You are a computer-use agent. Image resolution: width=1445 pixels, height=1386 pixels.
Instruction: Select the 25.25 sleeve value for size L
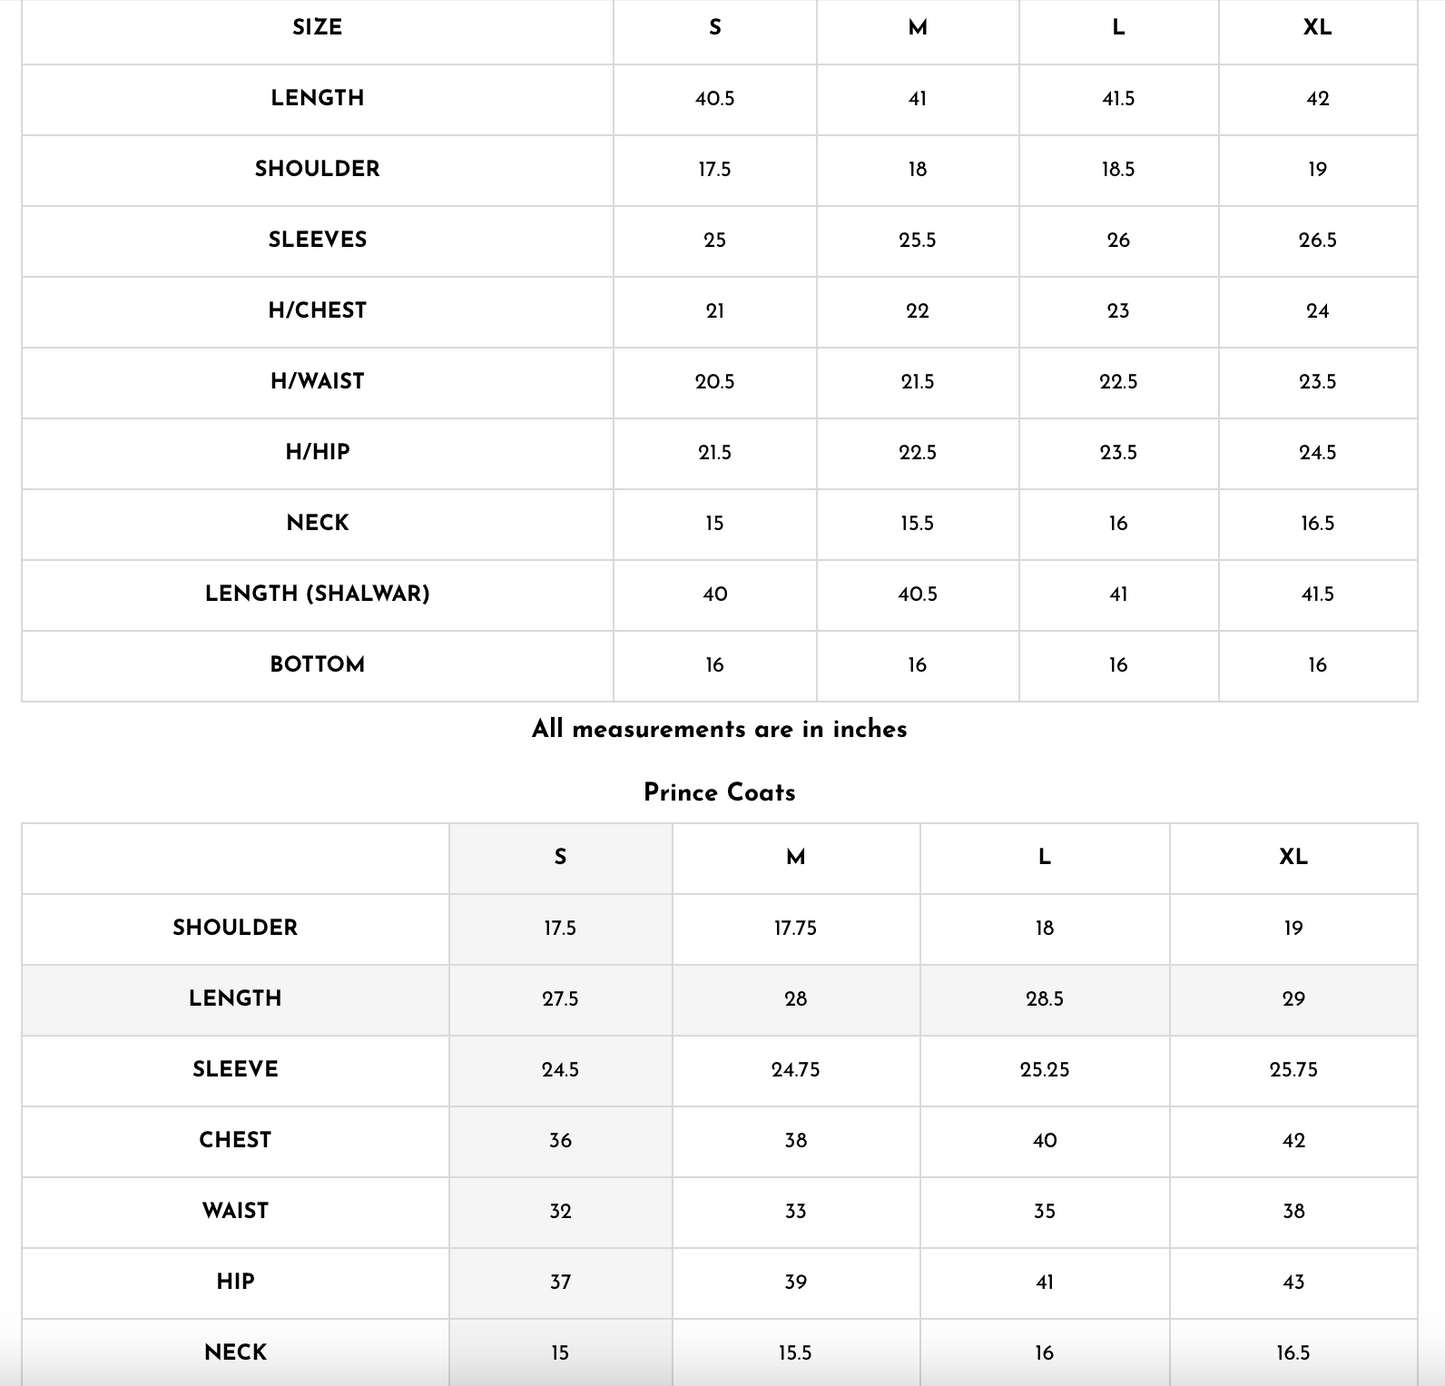1044,1070
